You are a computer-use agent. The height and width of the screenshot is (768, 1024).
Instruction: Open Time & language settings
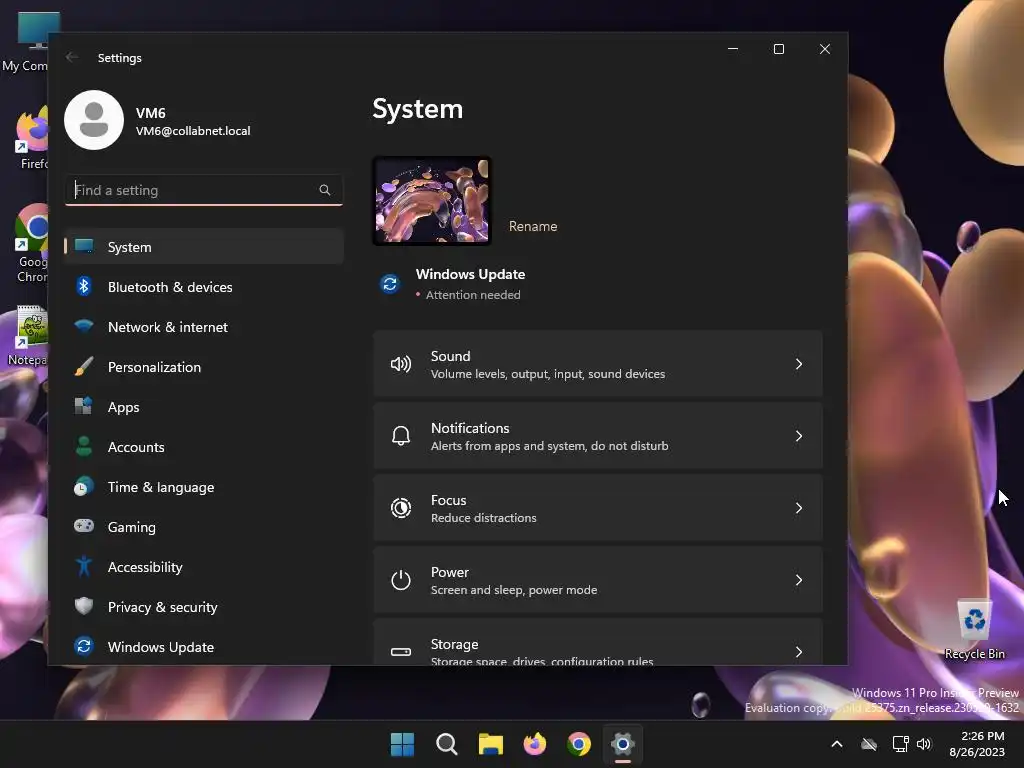coord(204,487)
